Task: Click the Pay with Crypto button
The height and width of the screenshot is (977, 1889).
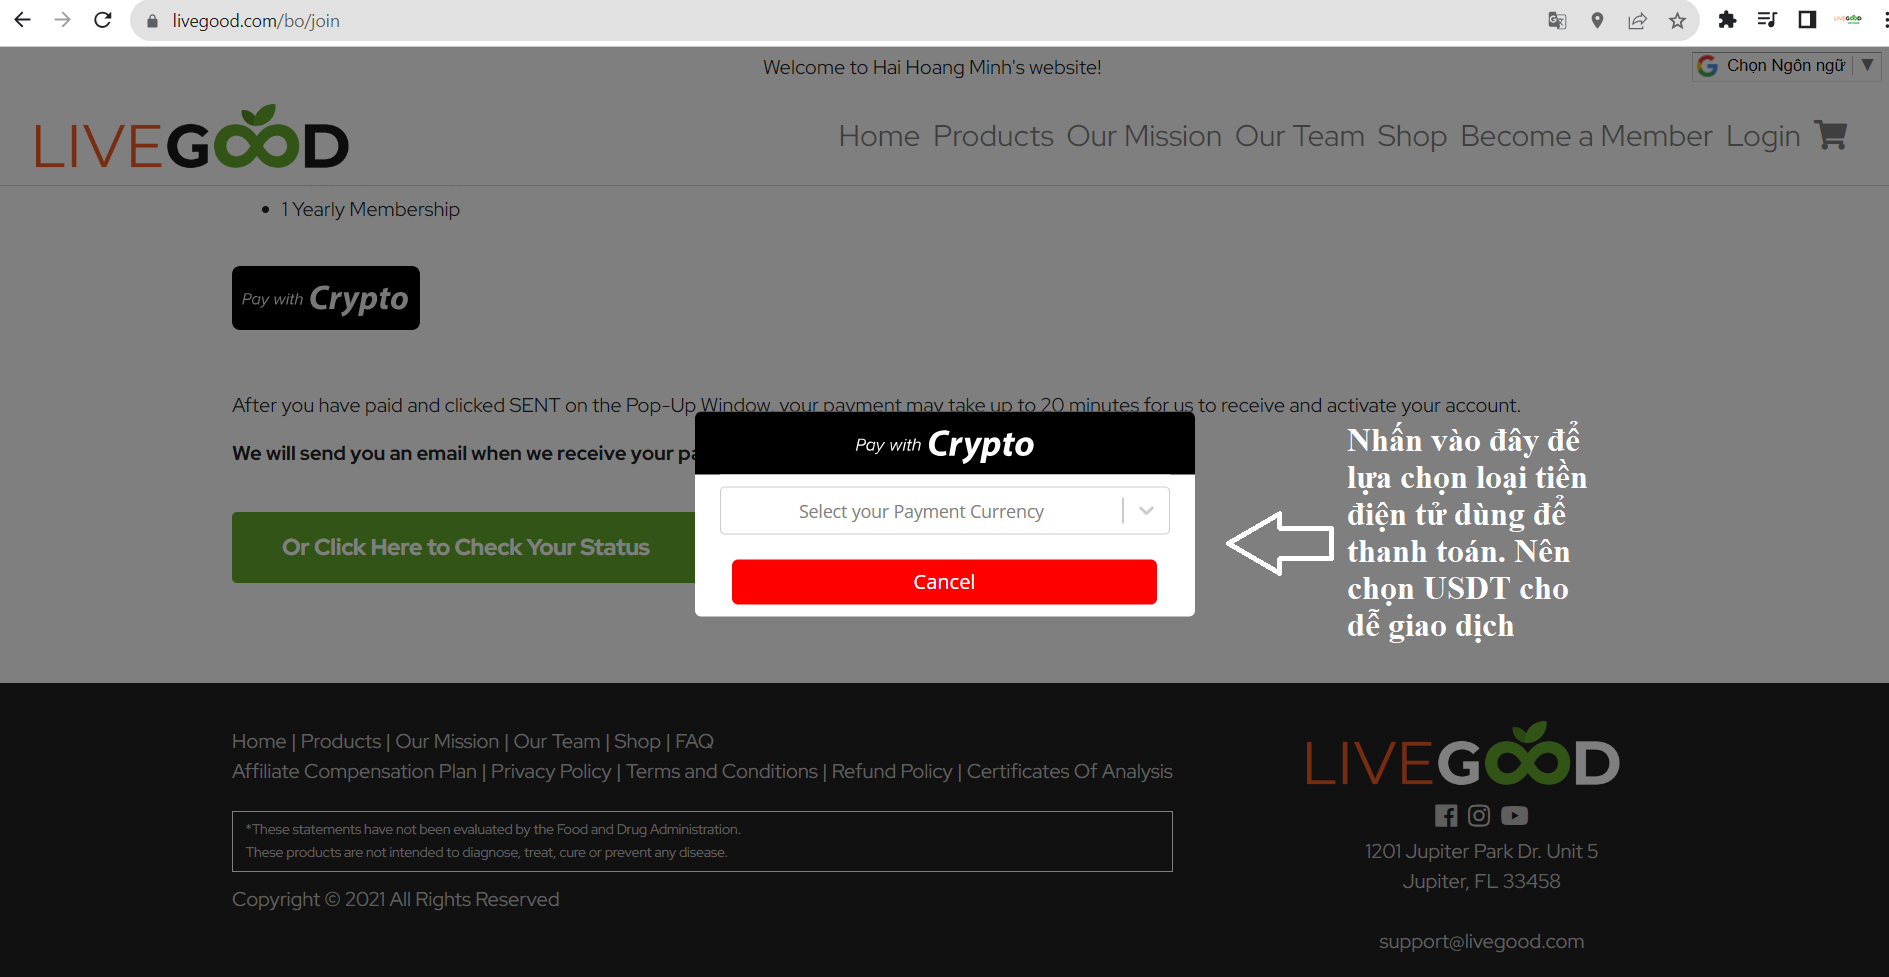Action: [326, 298]
